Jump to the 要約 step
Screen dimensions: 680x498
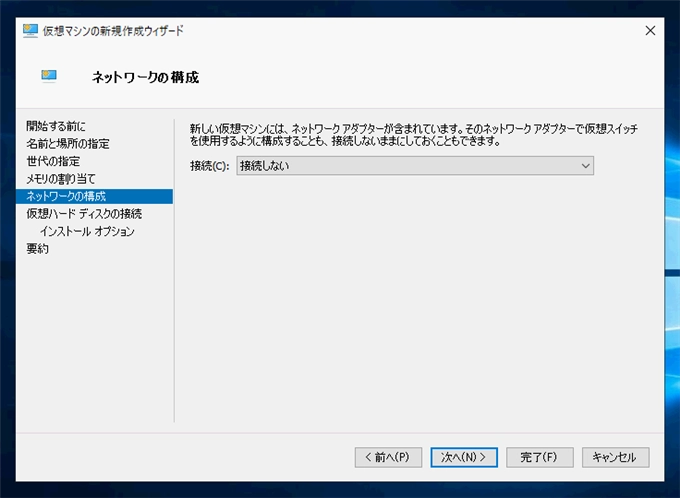[x=37, y=249]
